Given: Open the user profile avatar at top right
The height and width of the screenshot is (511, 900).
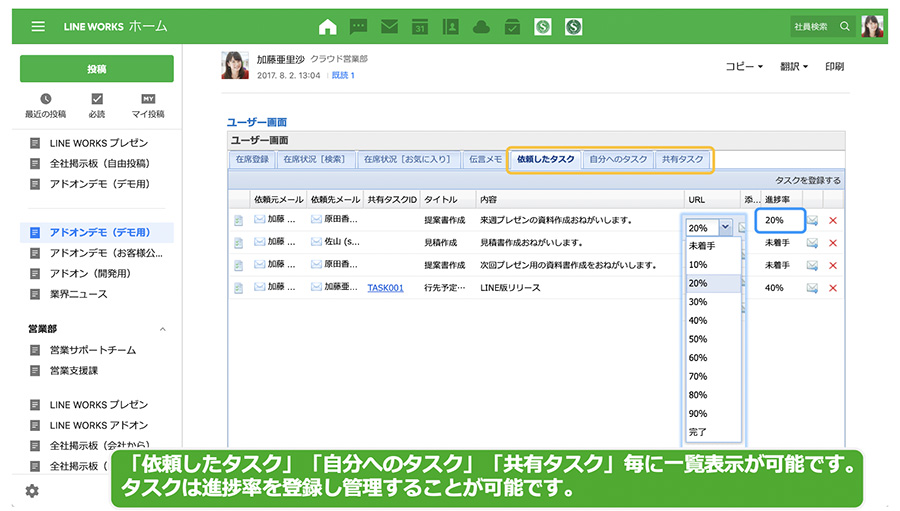Looking at the screenshot, I should click(872, 26).
